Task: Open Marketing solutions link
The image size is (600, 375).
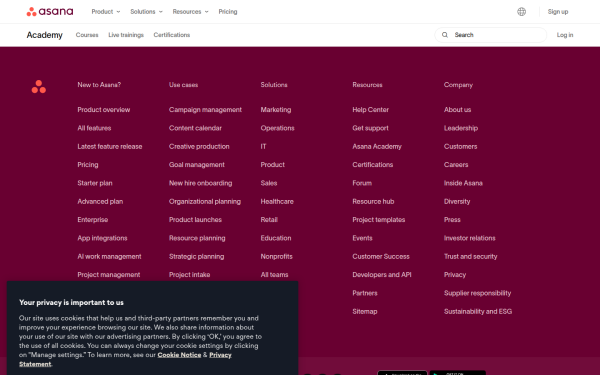Action: [276, 109]
